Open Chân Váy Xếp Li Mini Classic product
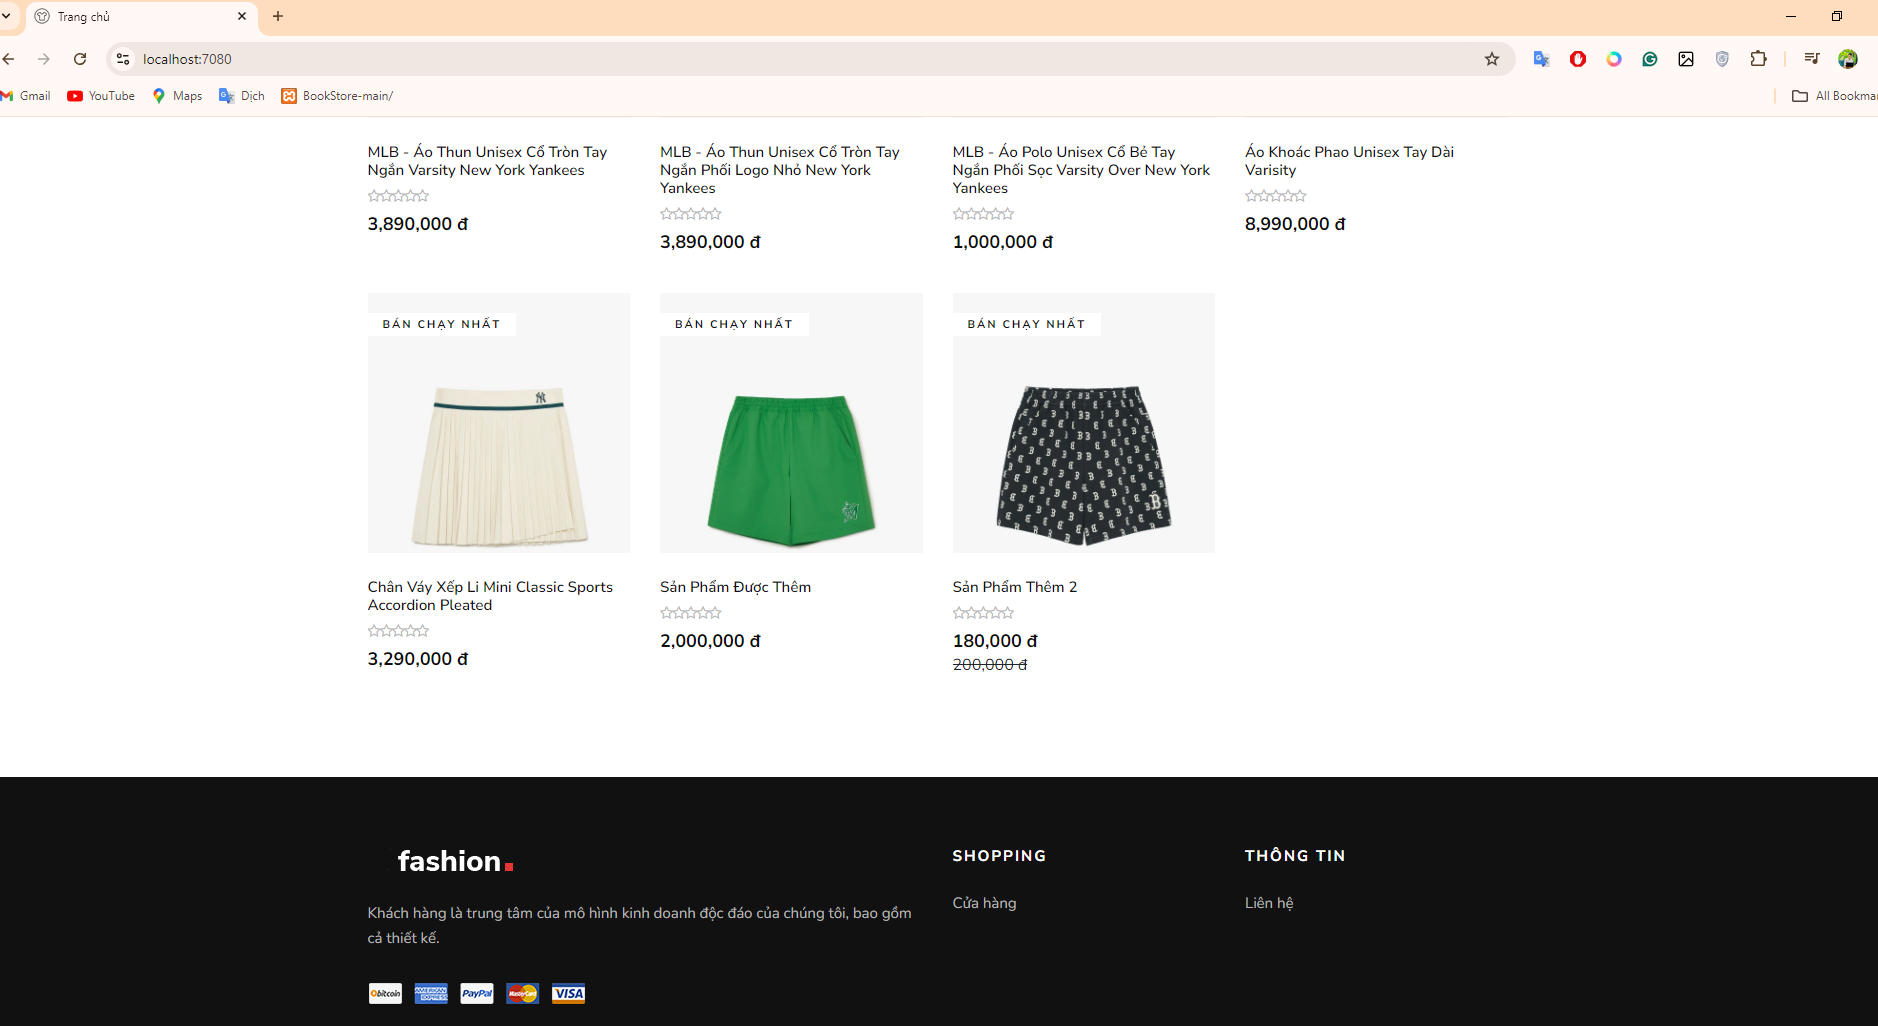This screenshot has height=1026, width=1878. click(490, 596)
